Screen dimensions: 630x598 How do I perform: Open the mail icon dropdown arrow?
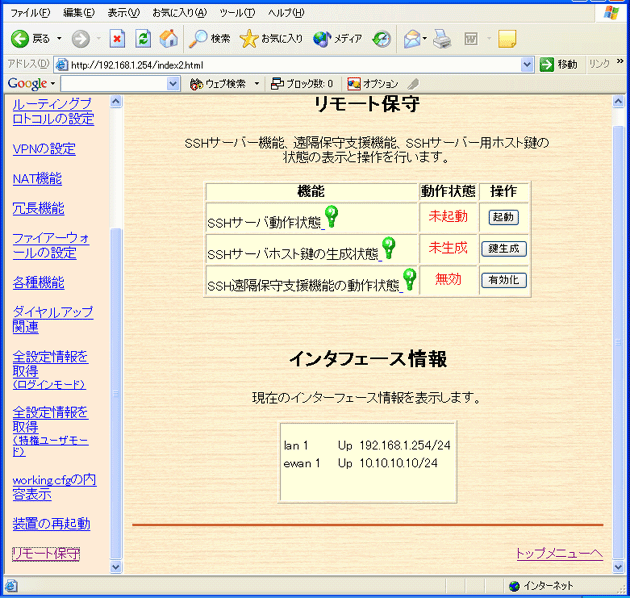[425, 39]
